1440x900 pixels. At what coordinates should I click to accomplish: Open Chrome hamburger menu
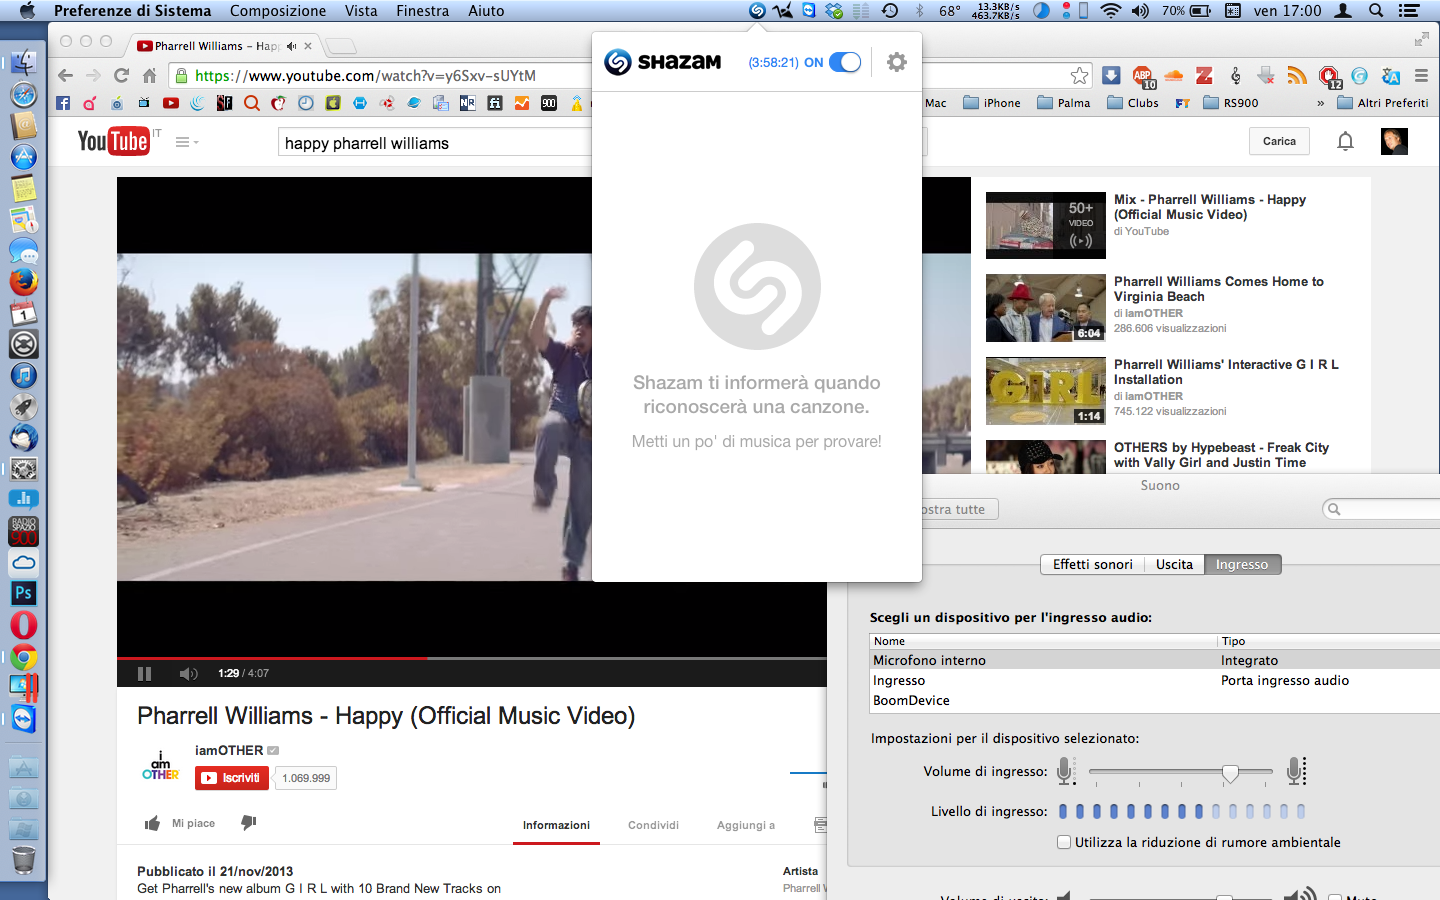pos(1421,76)
